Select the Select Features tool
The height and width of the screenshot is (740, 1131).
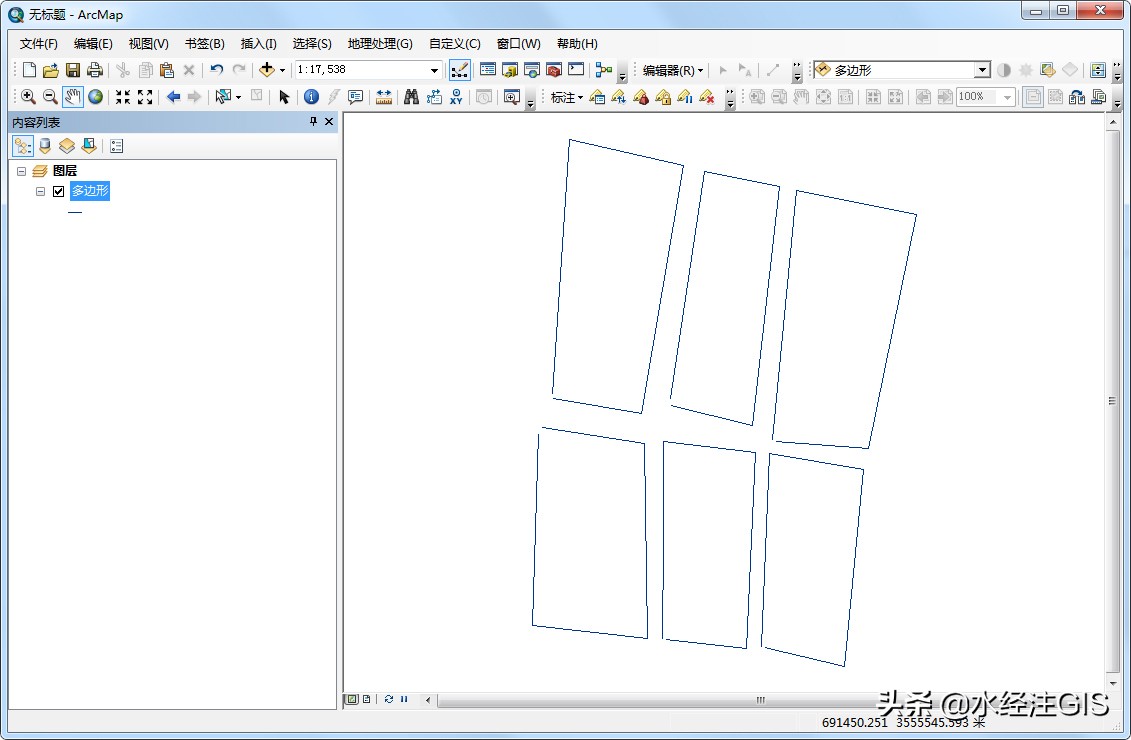click(223, 97)
